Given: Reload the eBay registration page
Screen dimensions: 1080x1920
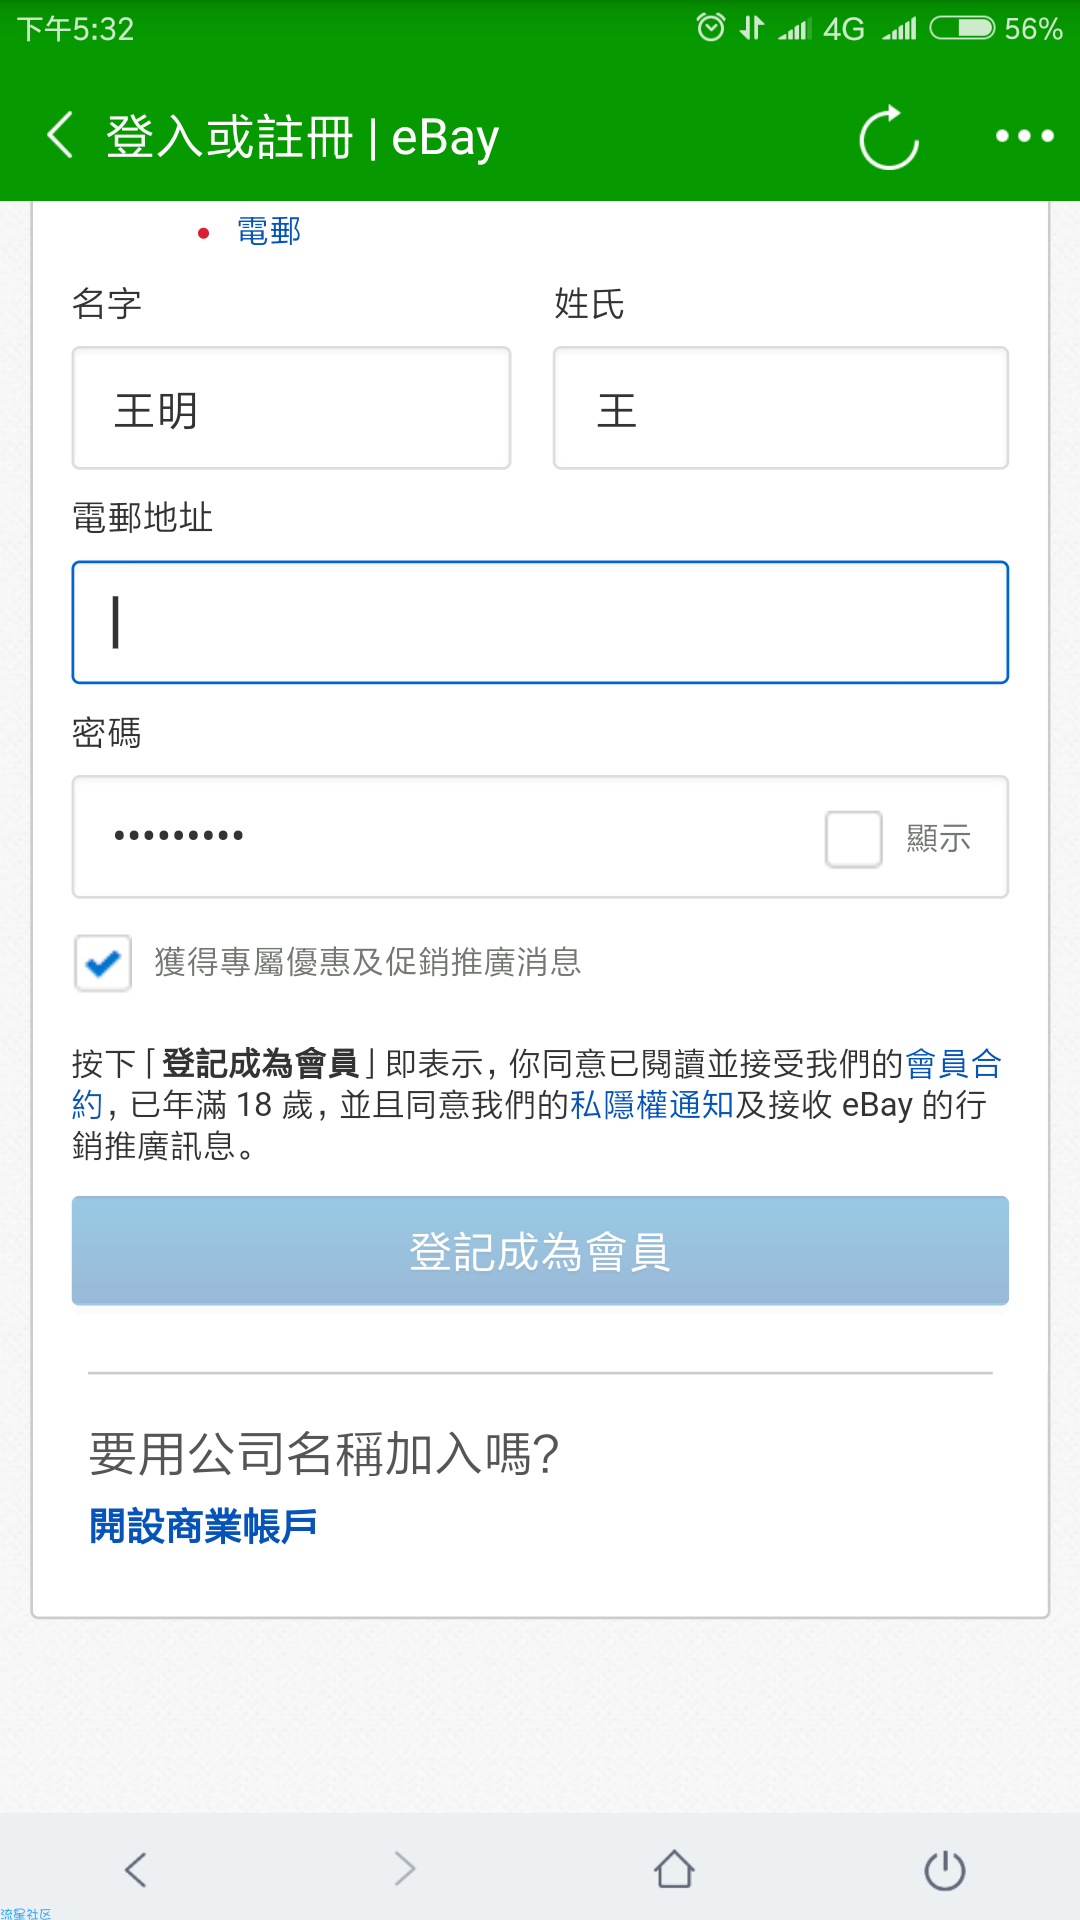Looking at the screenshot, I should pyautogui.click(x=889, y=137).
